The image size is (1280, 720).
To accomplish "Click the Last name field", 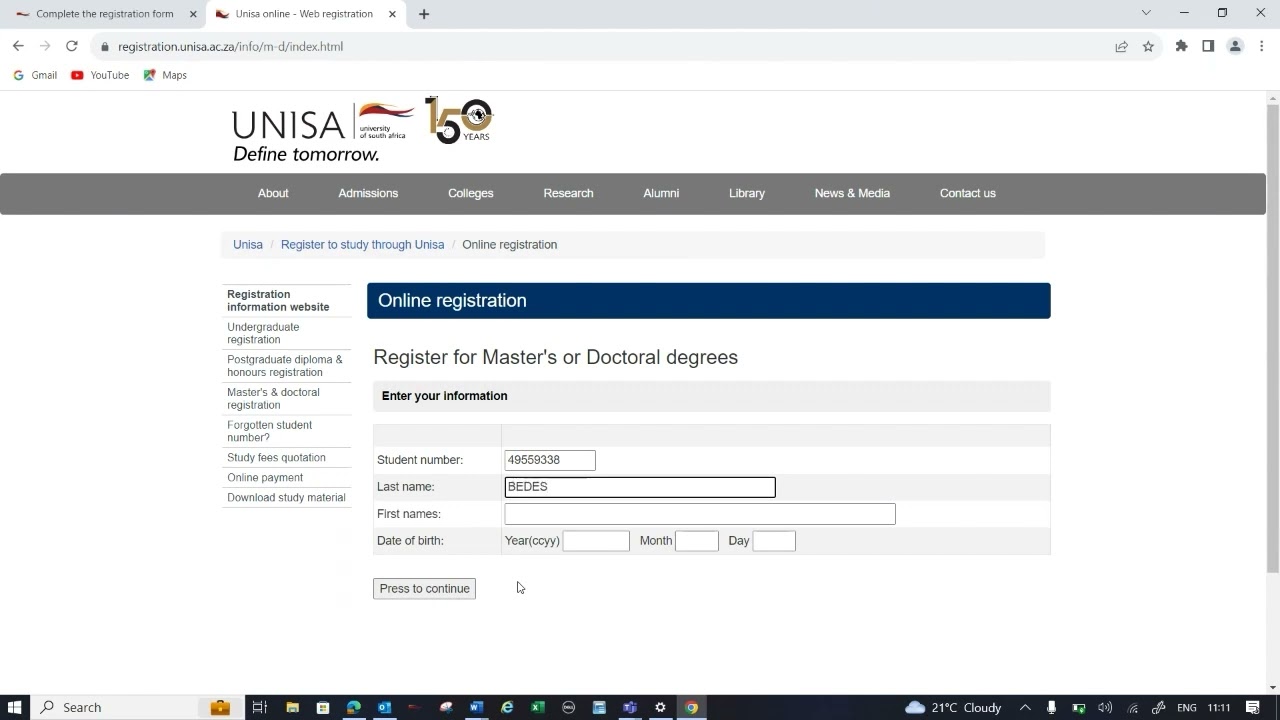I will click(640, 487).
